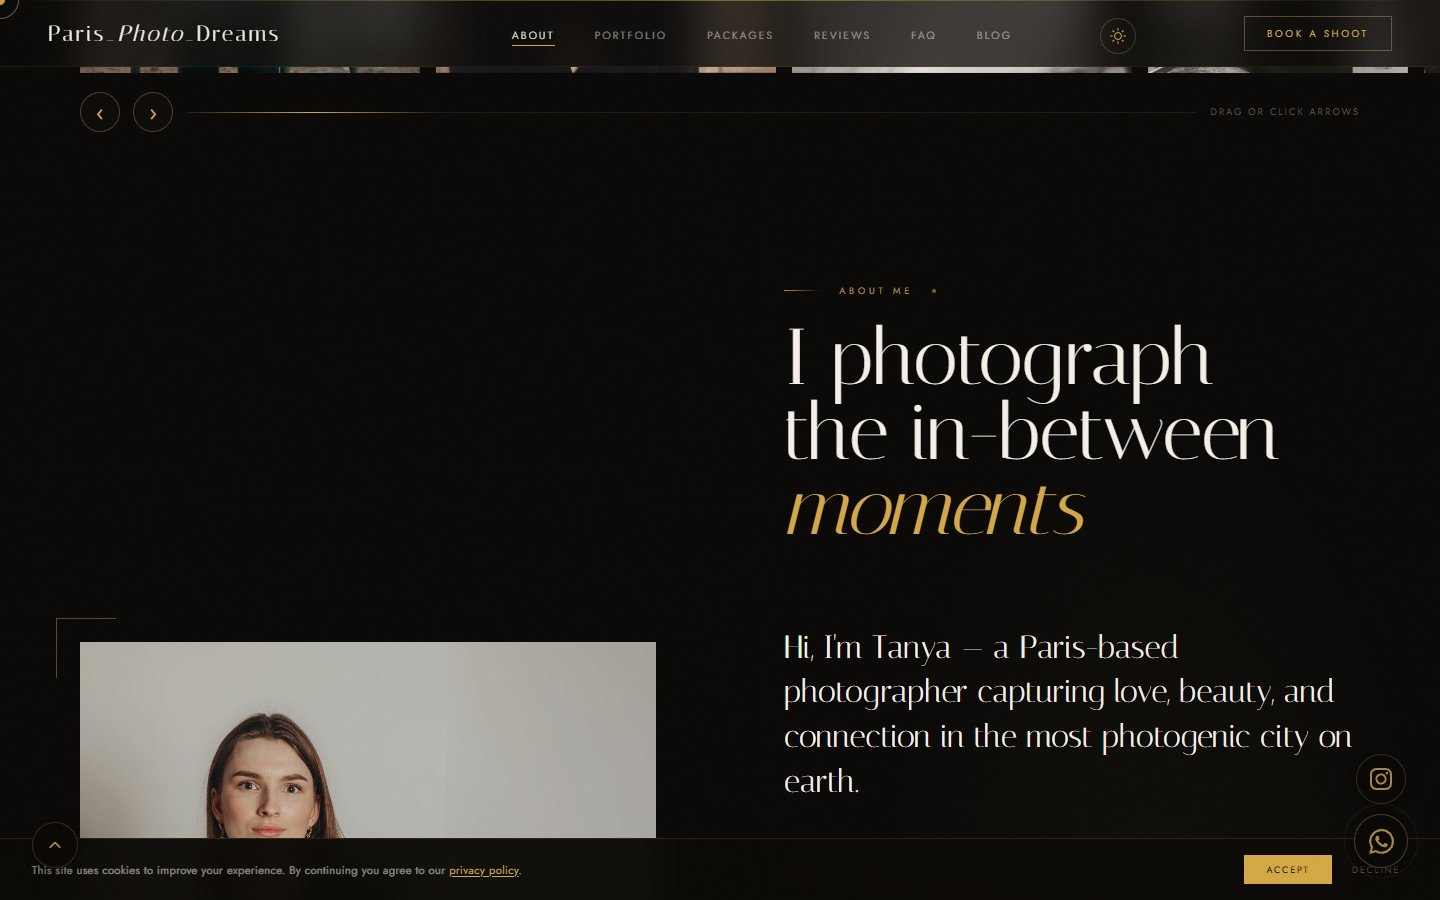
Task: Toggle the sun theme switcher
Action: (1117, 36)
